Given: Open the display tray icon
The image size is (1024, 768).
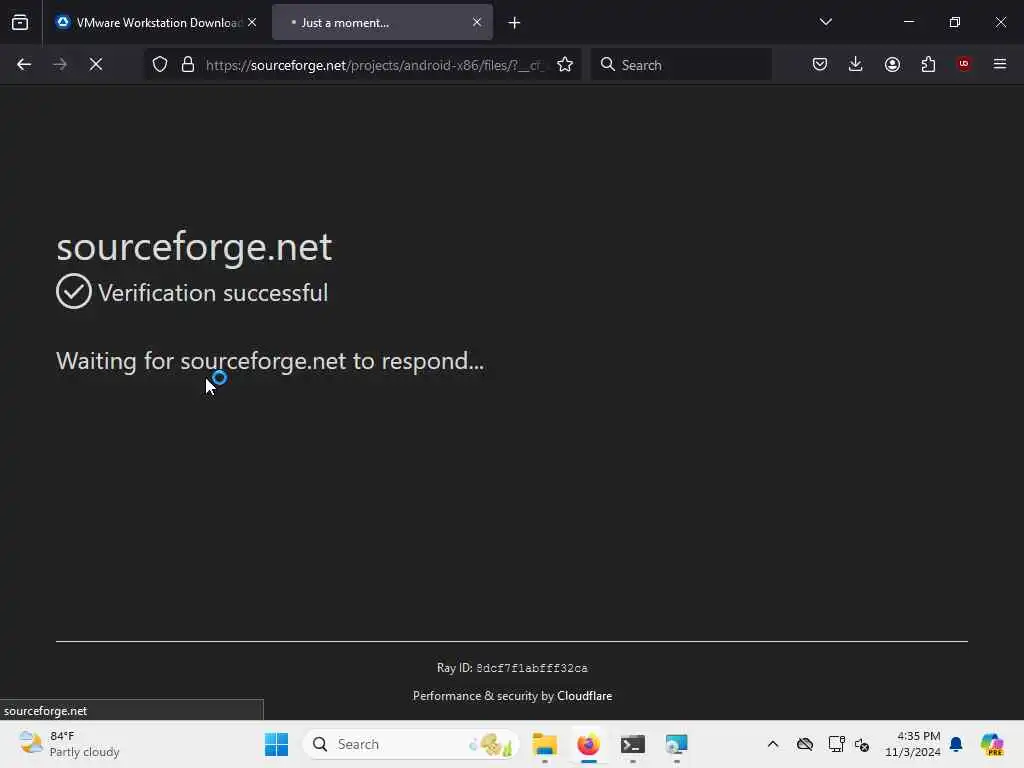Looking at the screenshot, I should [x=836, y=744].
